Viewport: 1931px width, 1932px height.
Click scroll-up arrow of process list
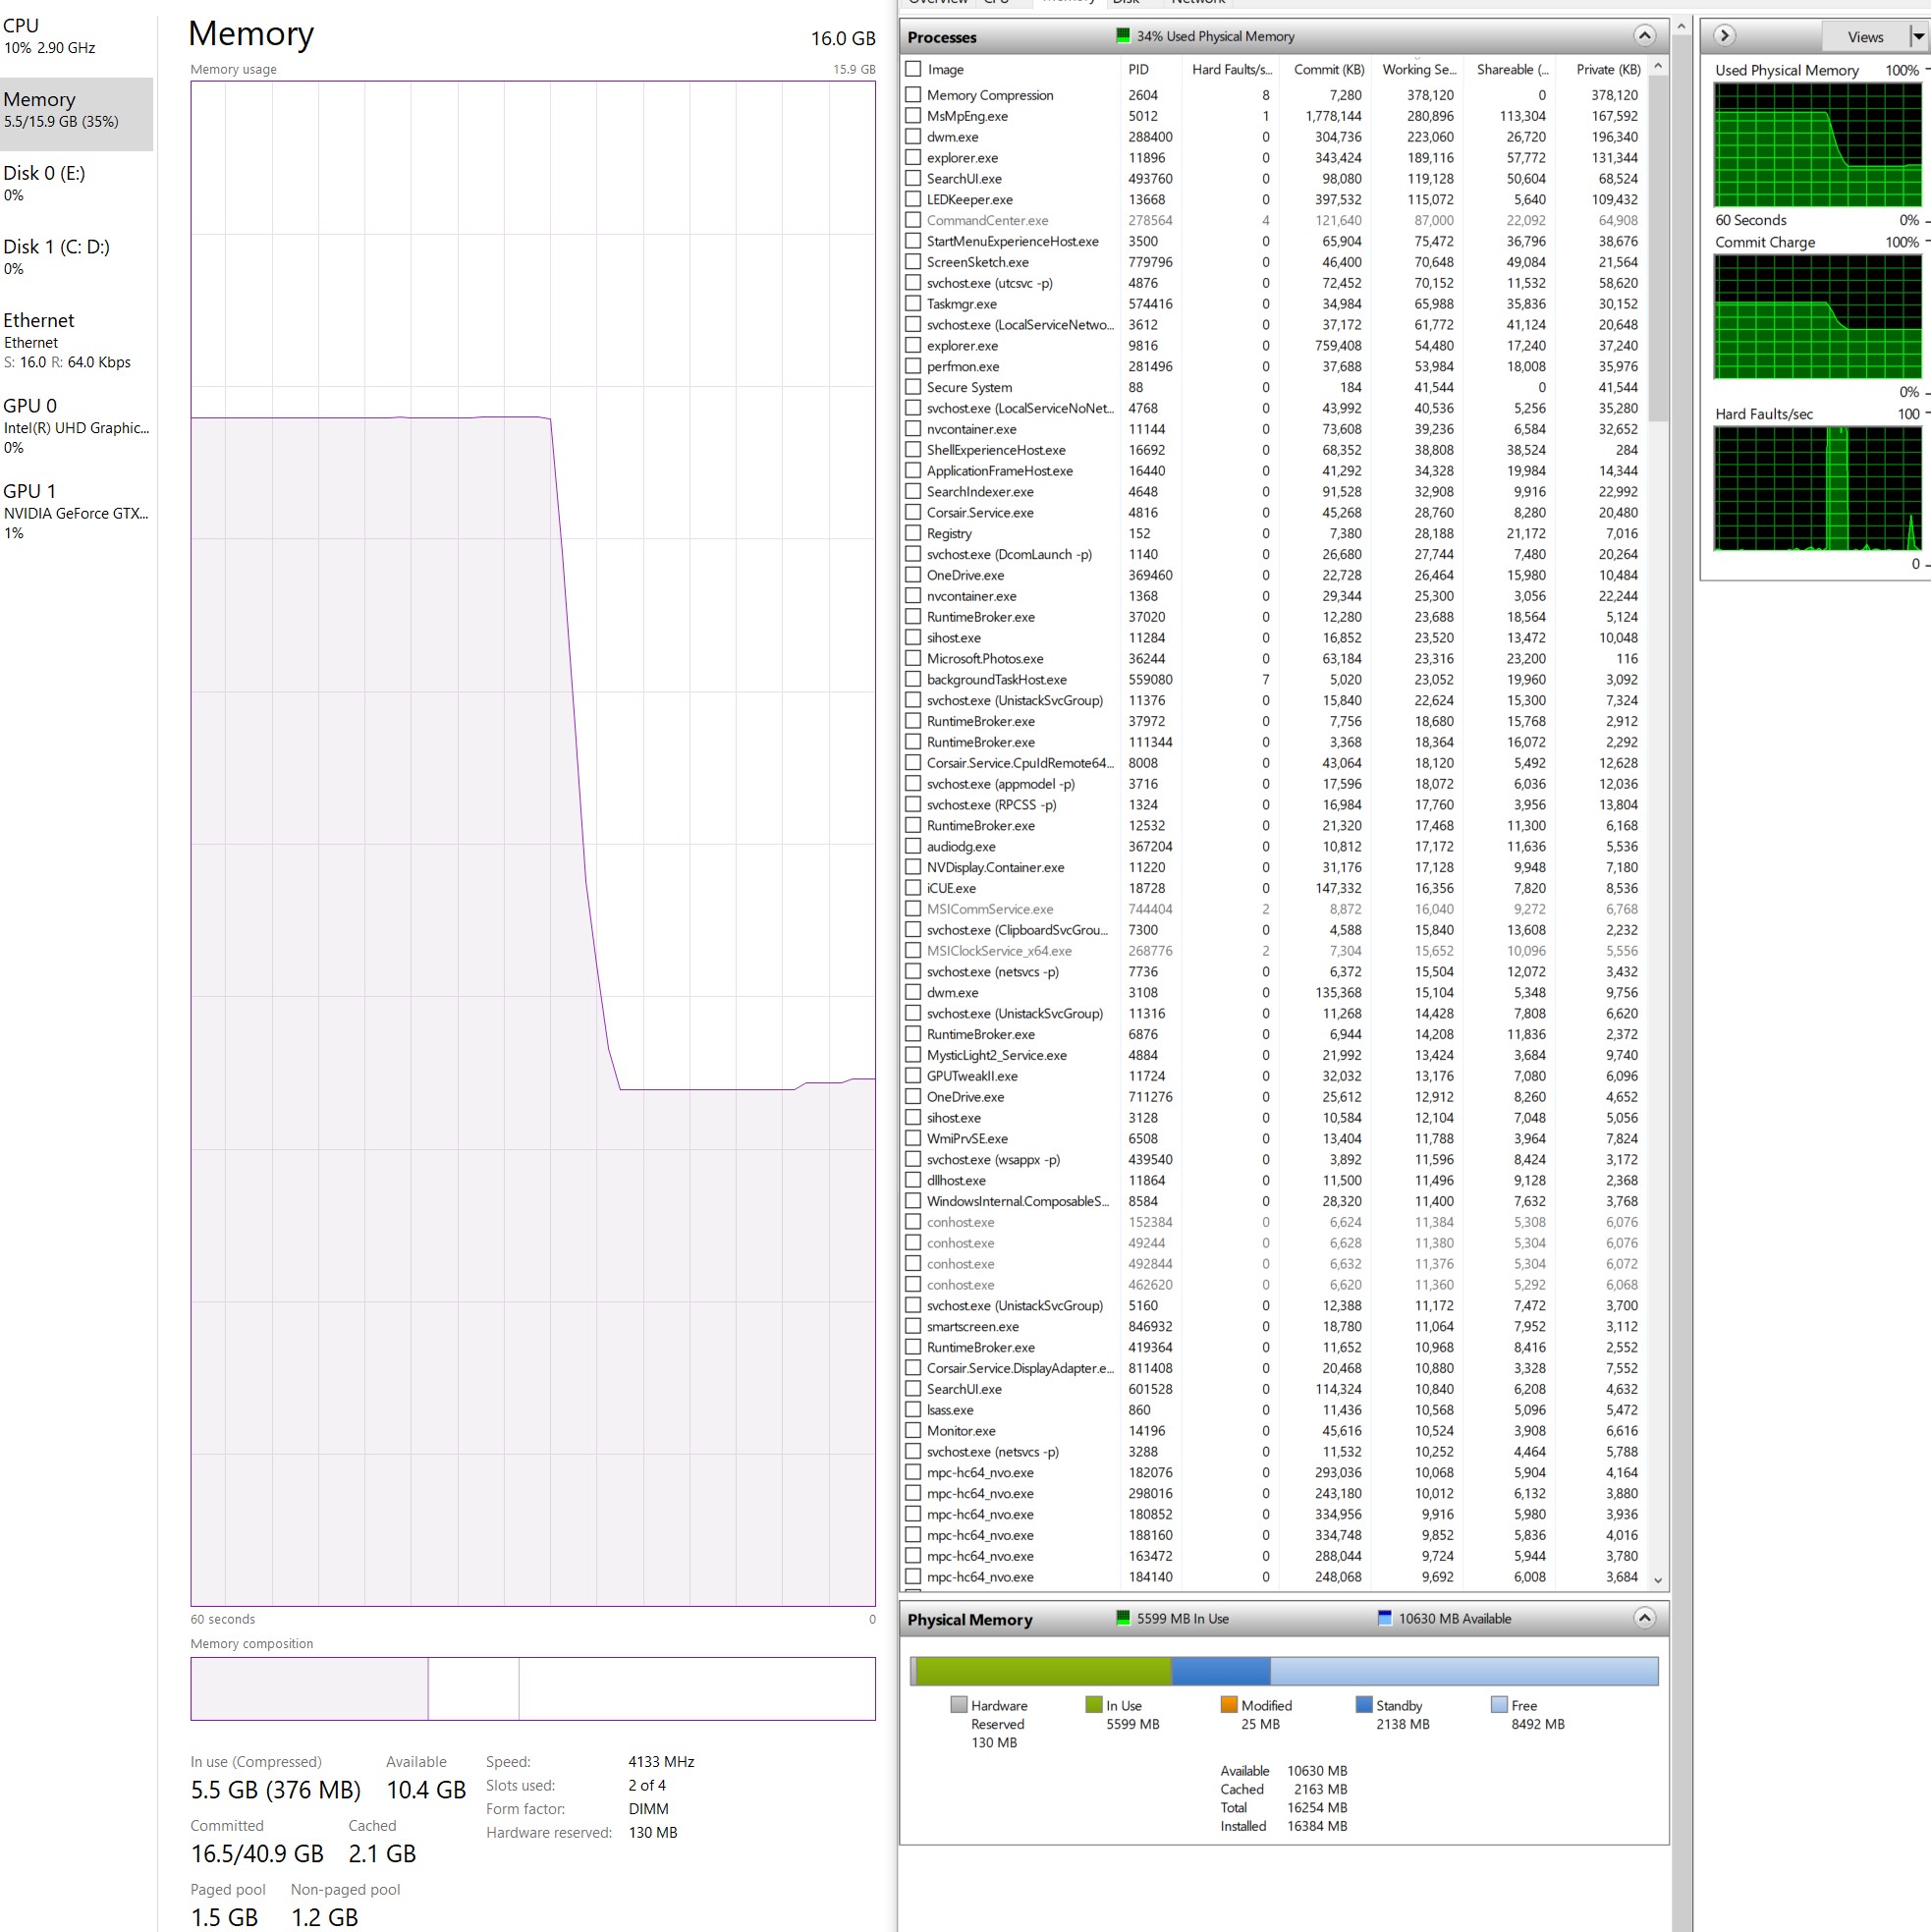click(1658, 66)
